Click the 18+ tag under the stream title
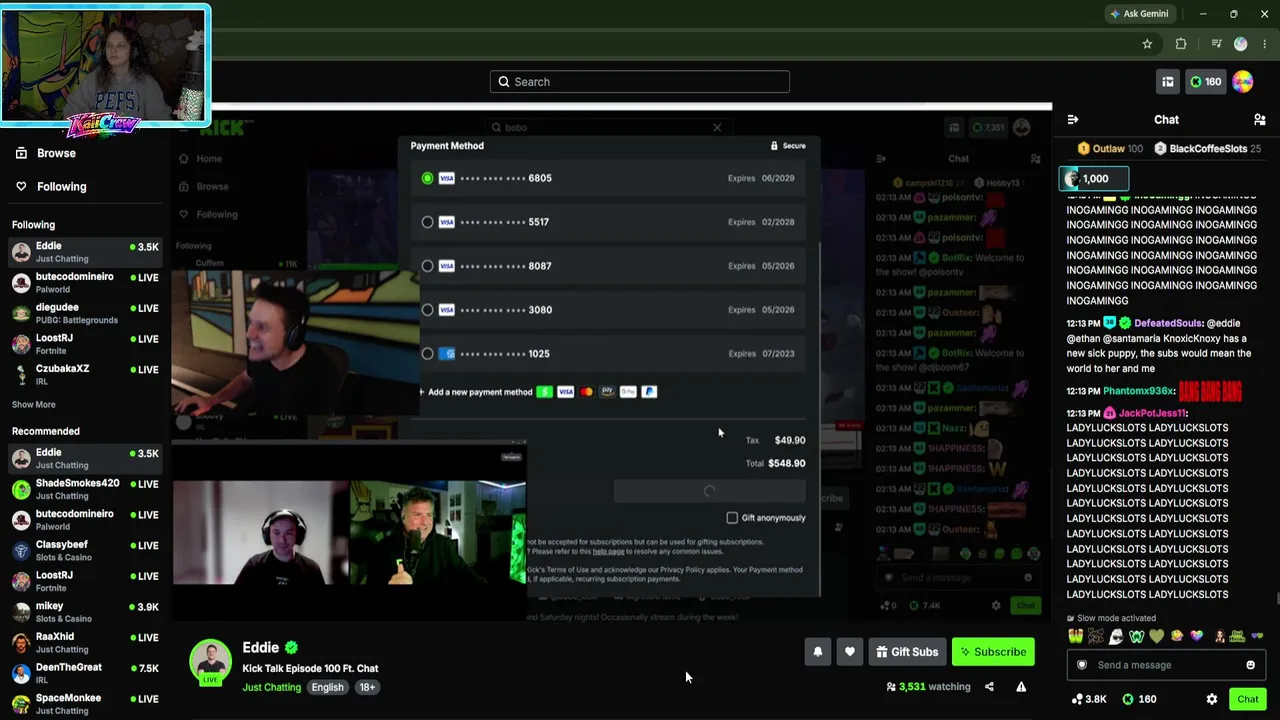Viewport: 1280px width, 720px height. tap(367, 687)
